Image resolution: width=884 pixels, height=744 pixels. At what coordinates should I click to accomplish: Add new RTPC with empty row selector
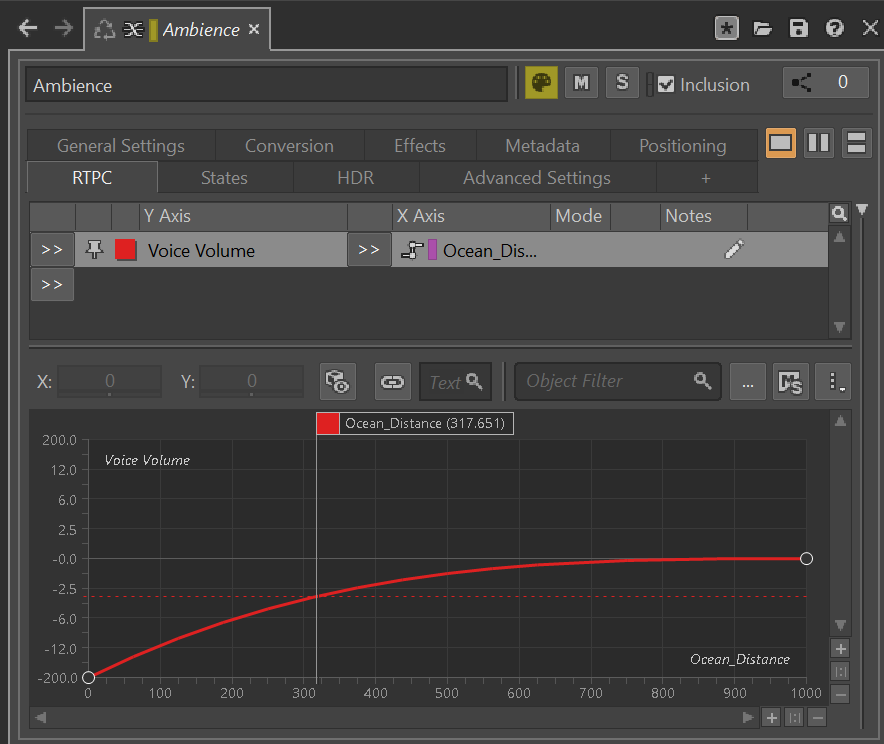52,284
